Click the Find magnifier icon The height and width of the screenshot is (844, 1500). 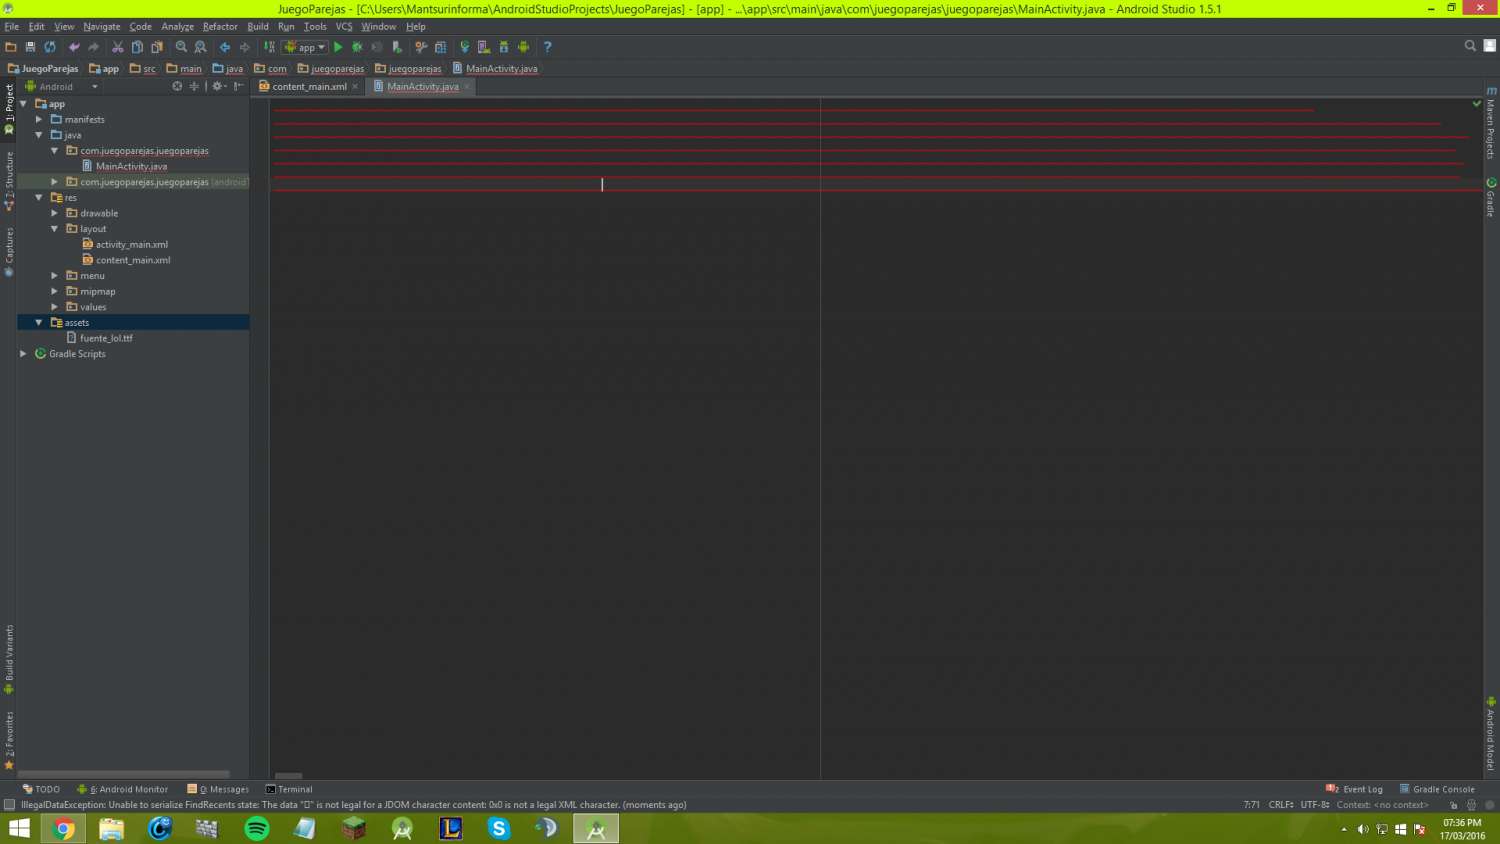pyautogui.click(x=181, y=47)
